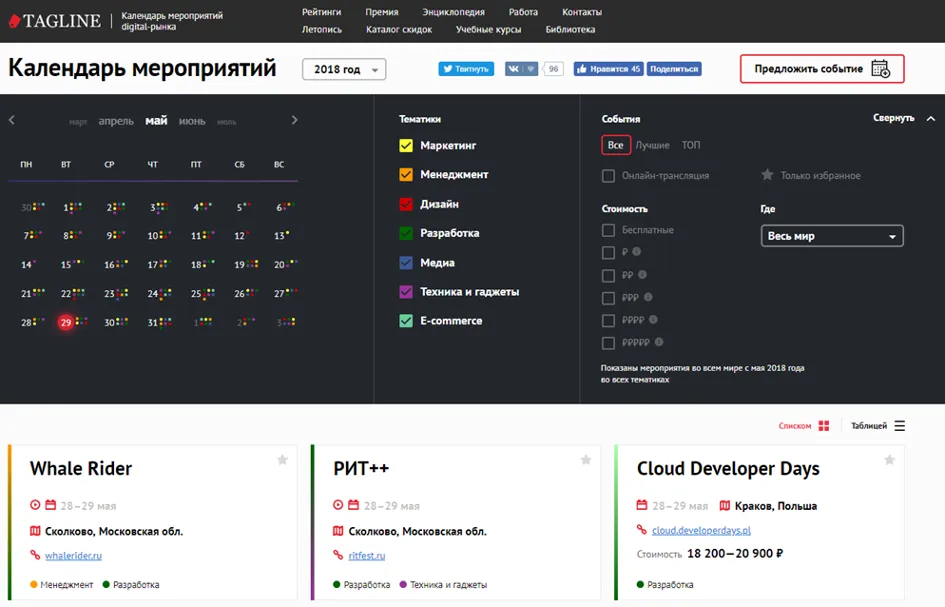Viewport: 945px width, 607px height.
Task: Click info icon next to ₽₽₽ price
Action: (648, 297)
